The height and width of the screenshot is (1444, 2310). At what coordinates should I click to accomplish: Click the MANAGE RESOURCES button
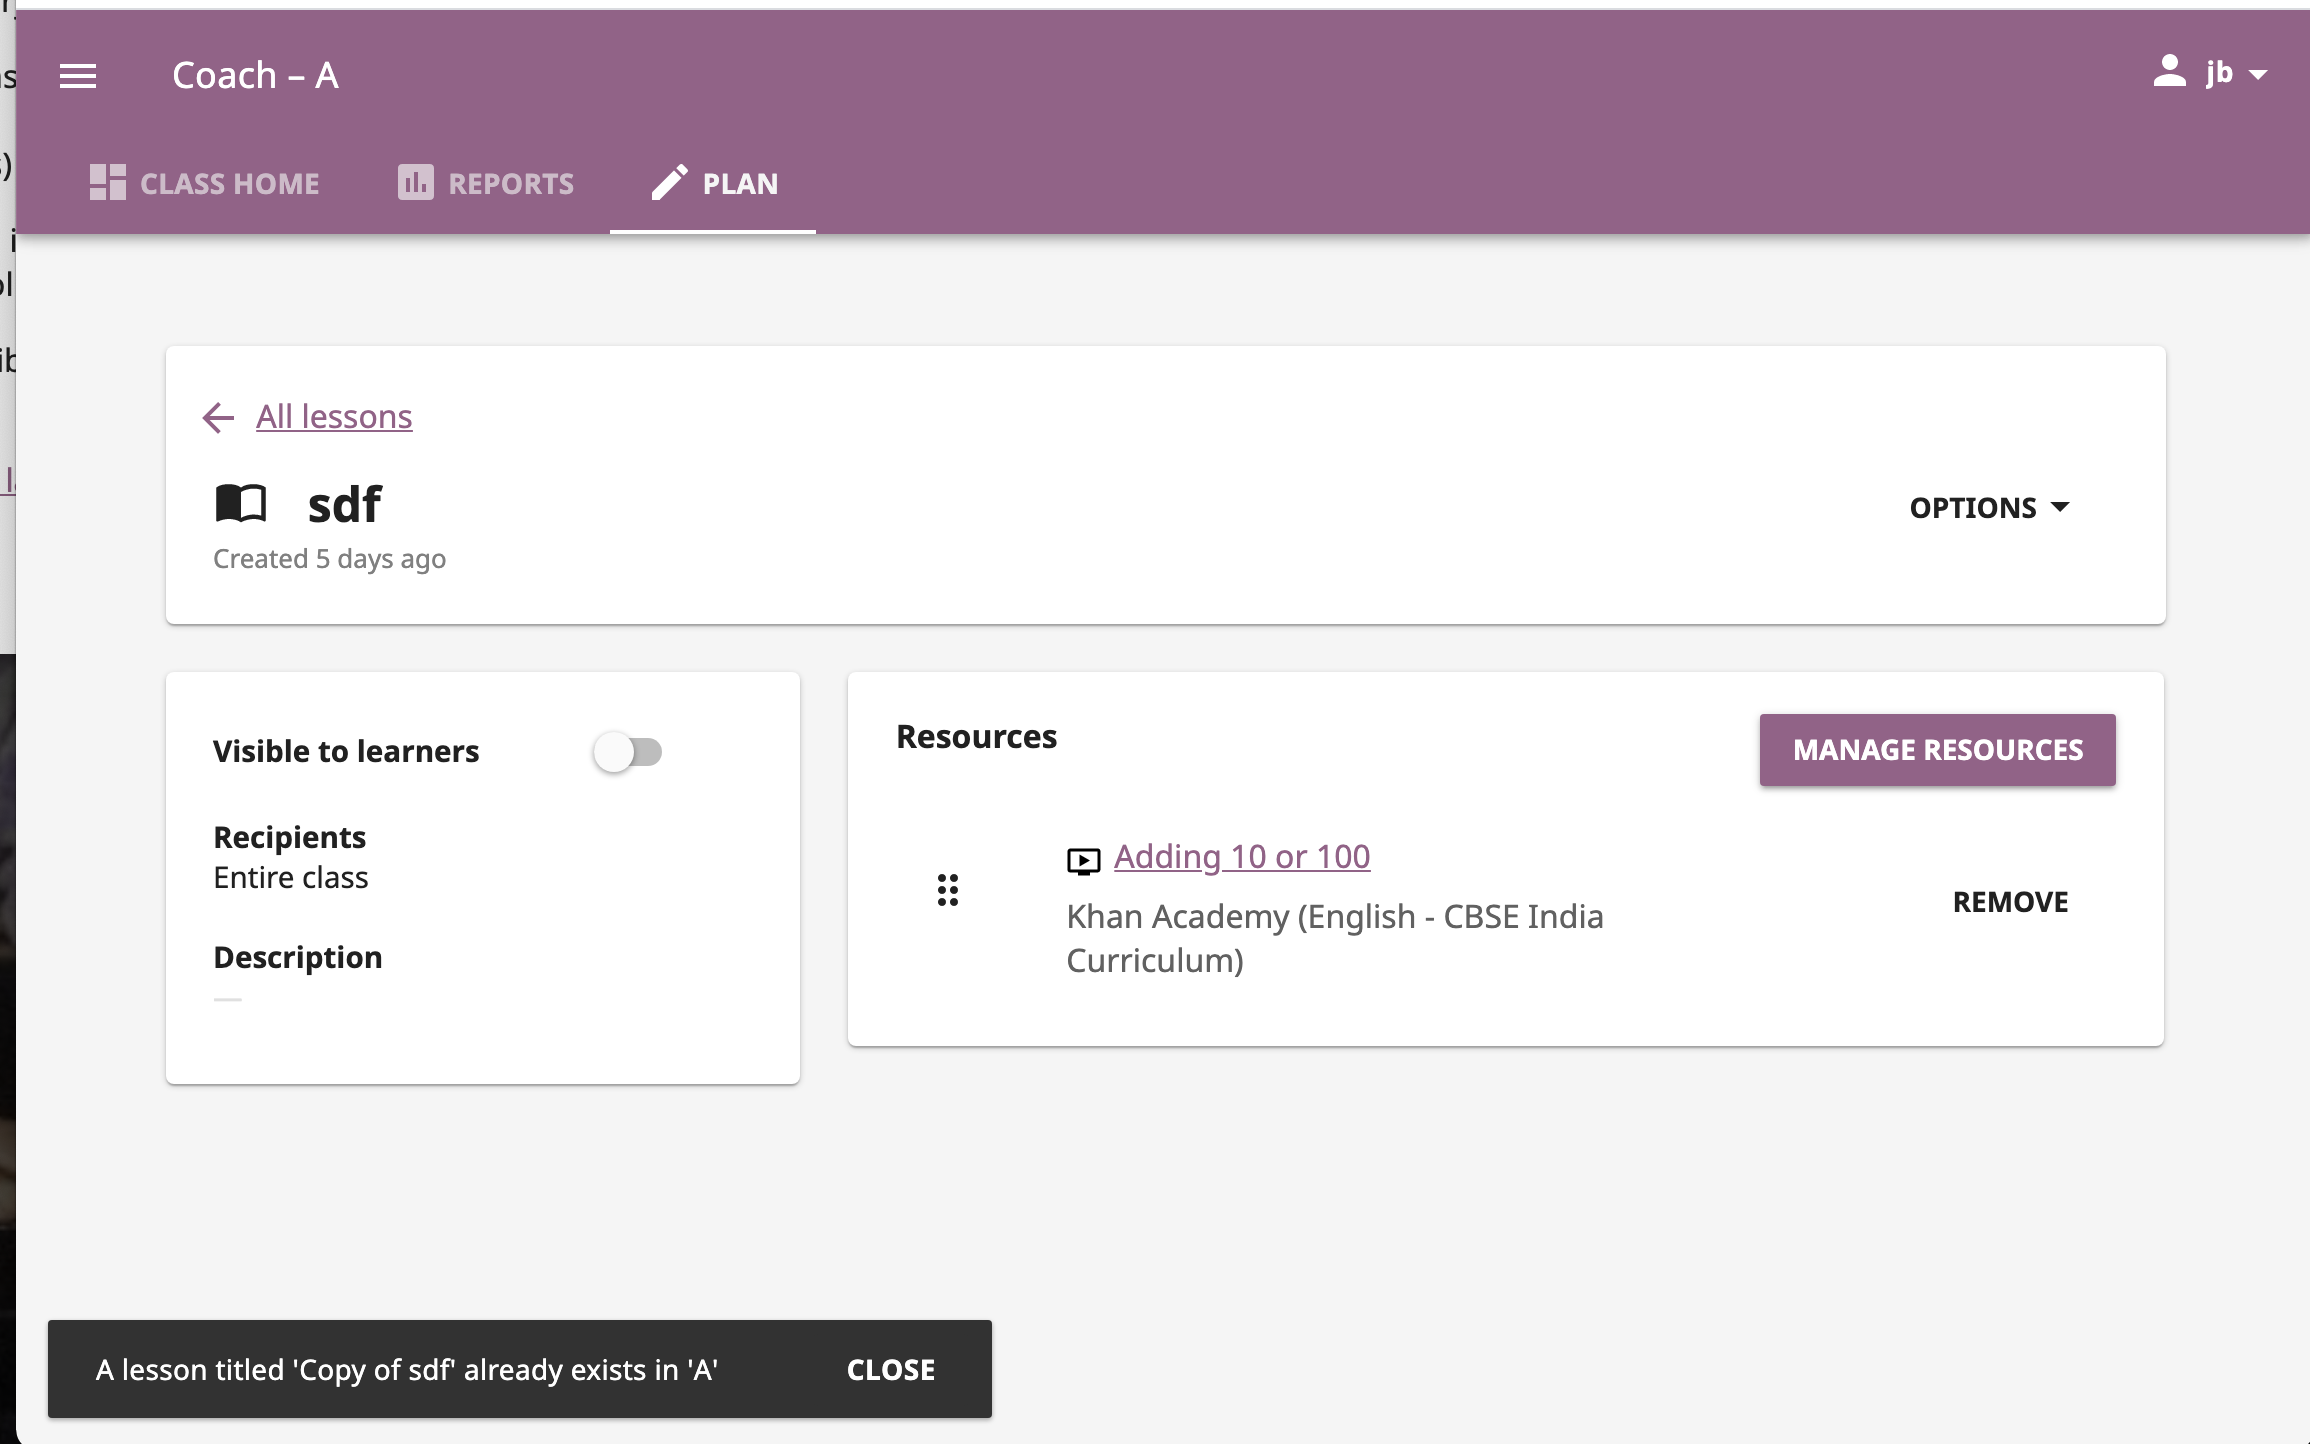tap(1937, 750)
